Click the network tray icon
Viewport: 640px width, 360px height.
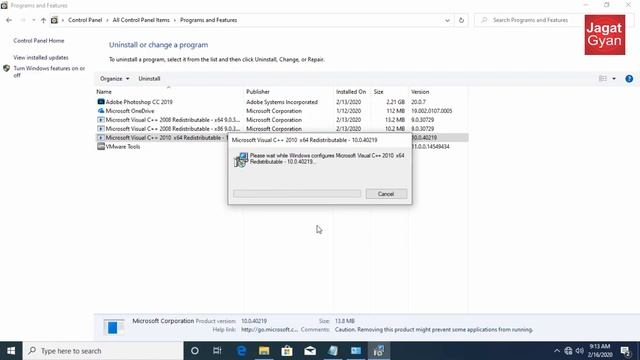(568, 351)
